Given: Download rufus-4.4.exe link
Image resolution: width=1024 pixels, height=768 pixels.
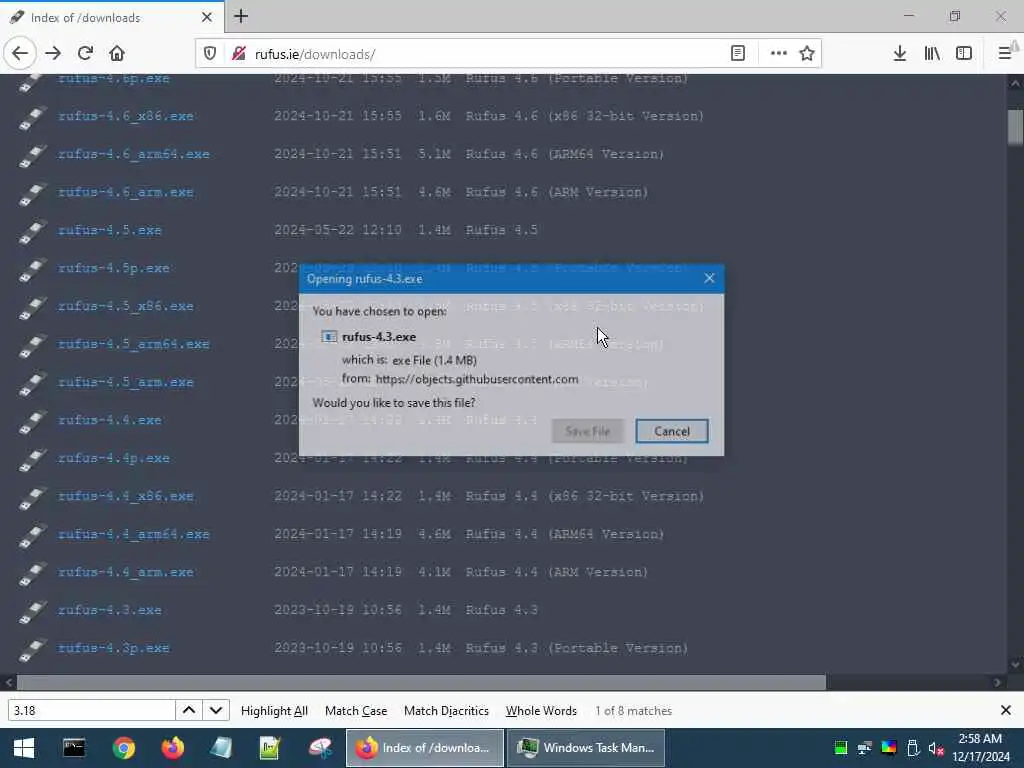Looking at the screenshot, I should point(110,420).
